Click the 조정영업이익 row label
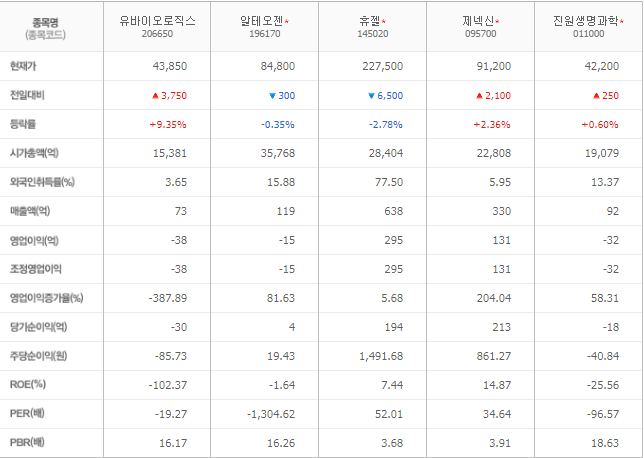 click(x=36, y=269)
